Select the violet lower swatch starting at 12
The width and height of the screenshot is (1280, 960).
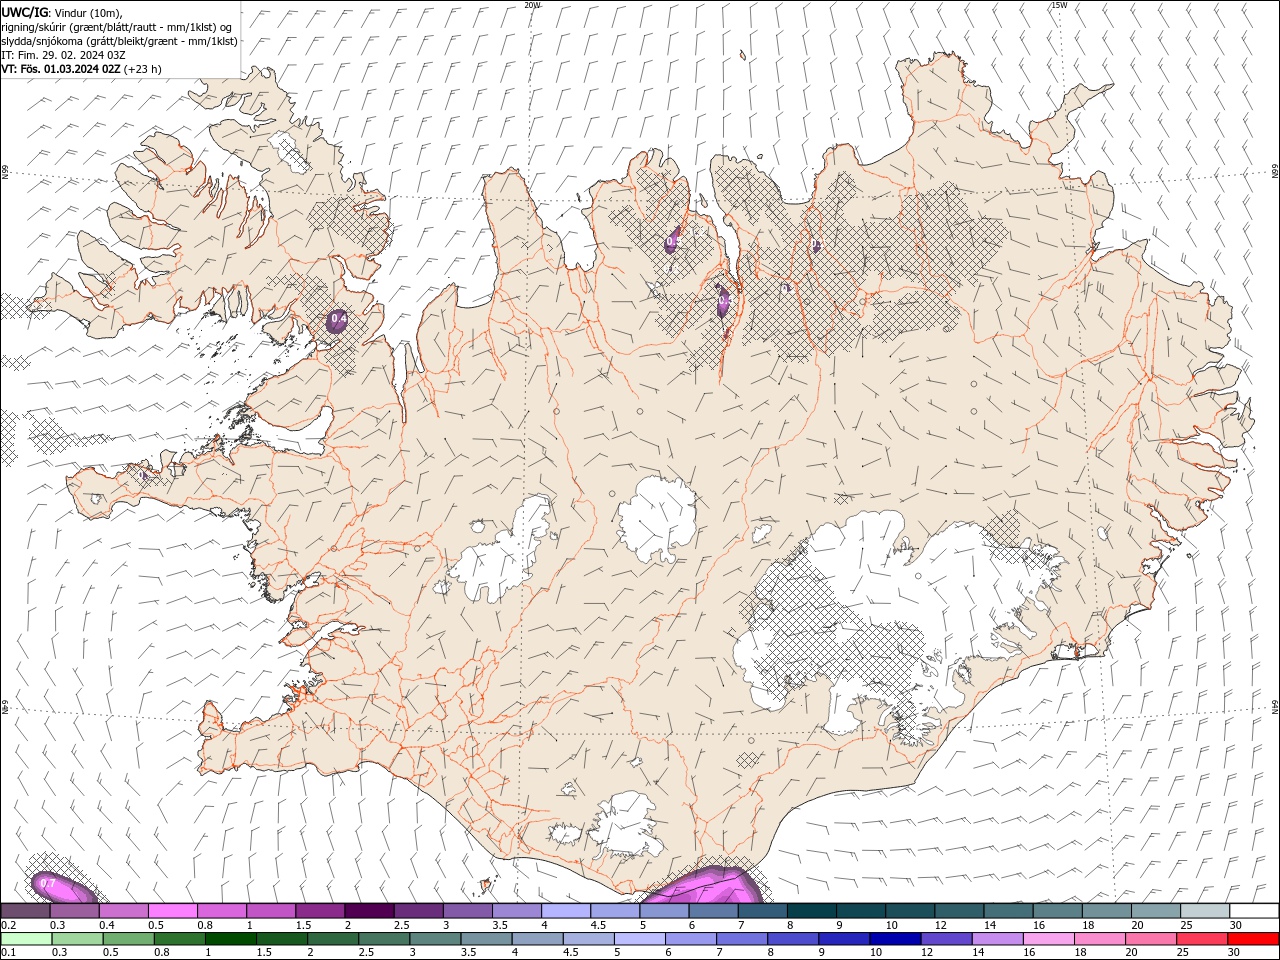click(946, 939)
